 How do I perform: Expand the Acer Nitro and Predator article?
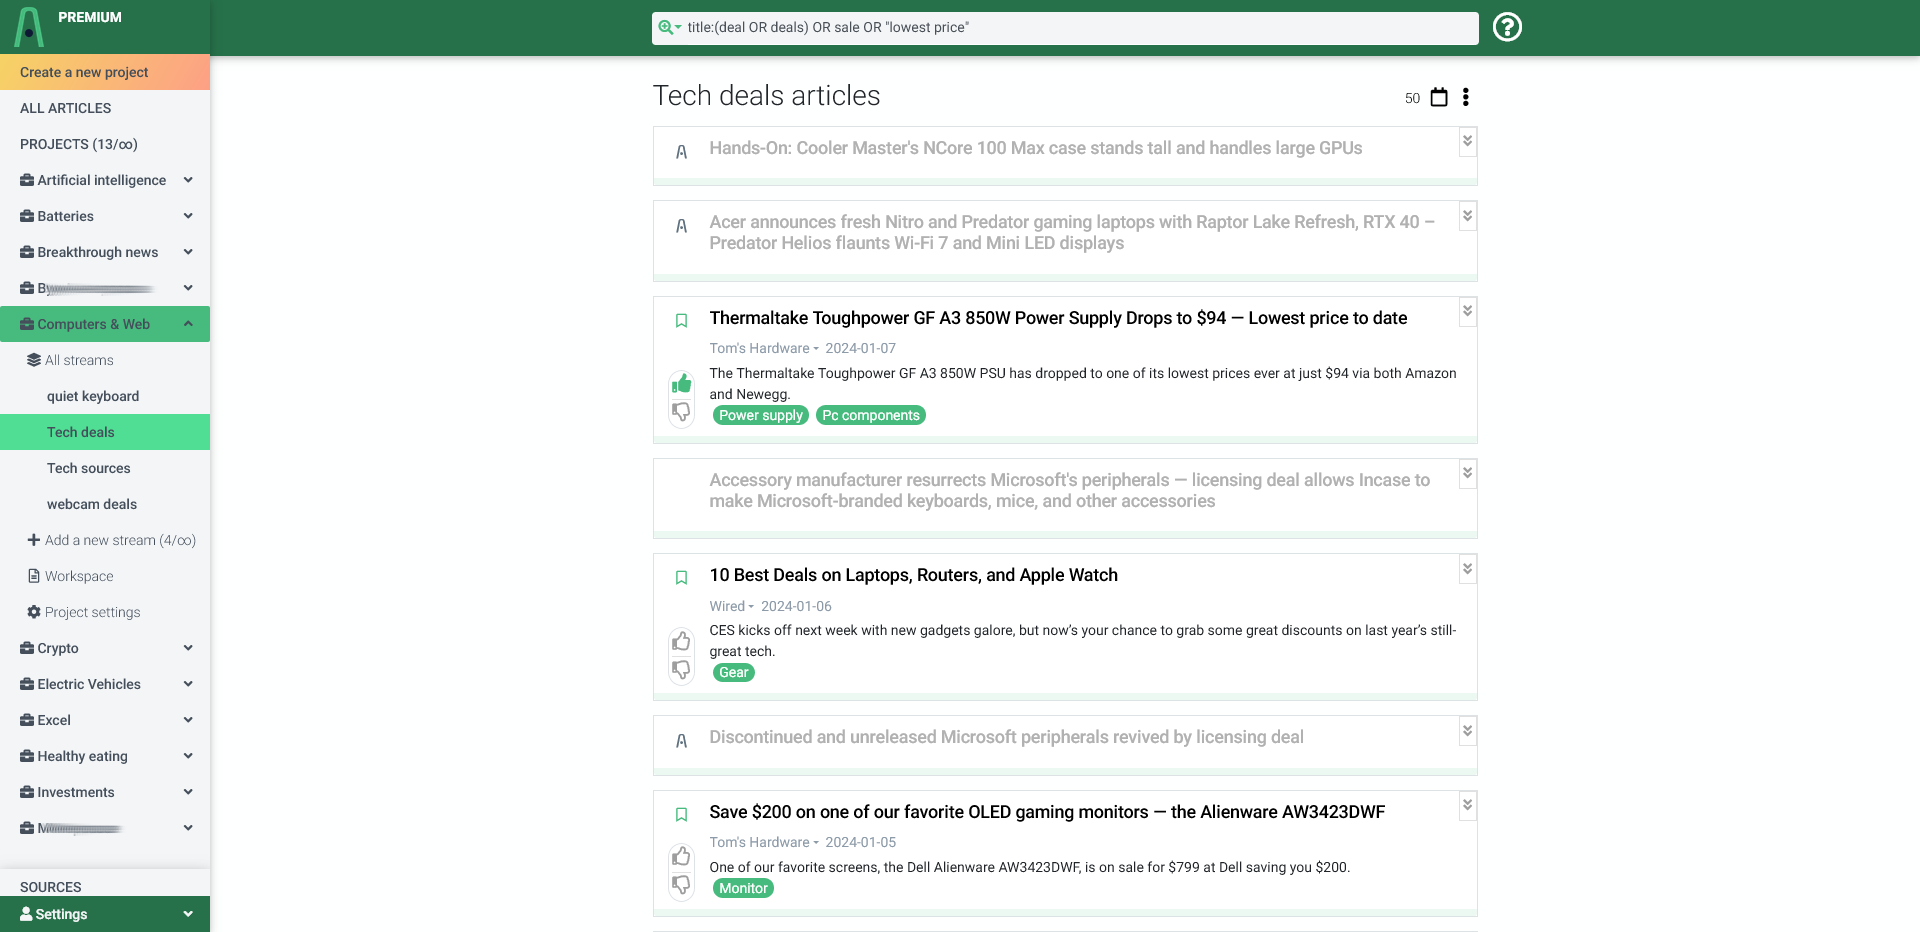tap(1467, 216)
